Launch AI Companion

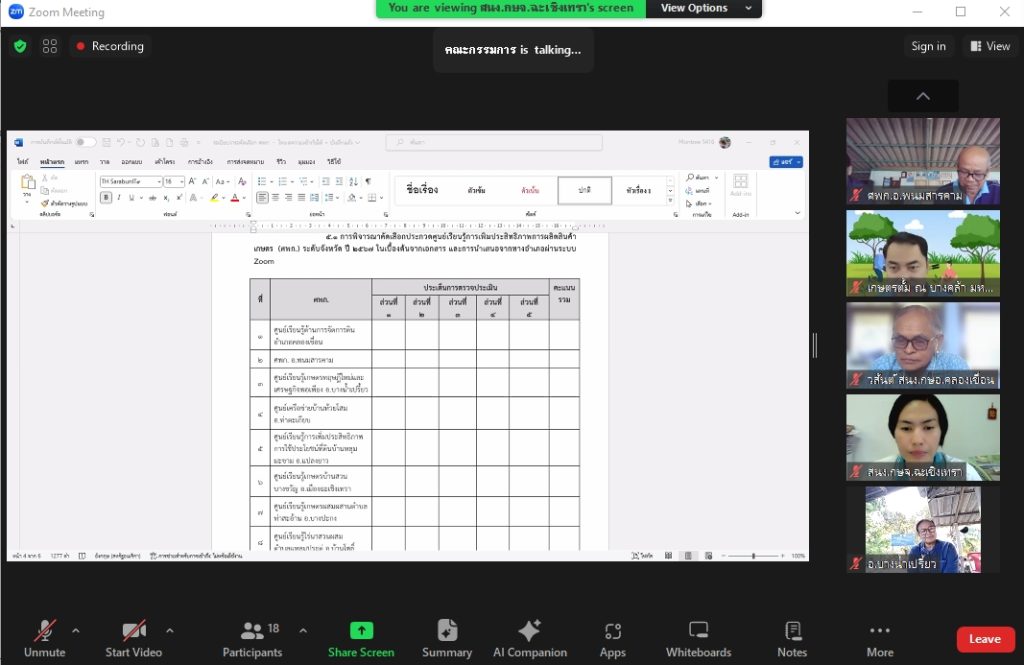click(x=529, y=639)
